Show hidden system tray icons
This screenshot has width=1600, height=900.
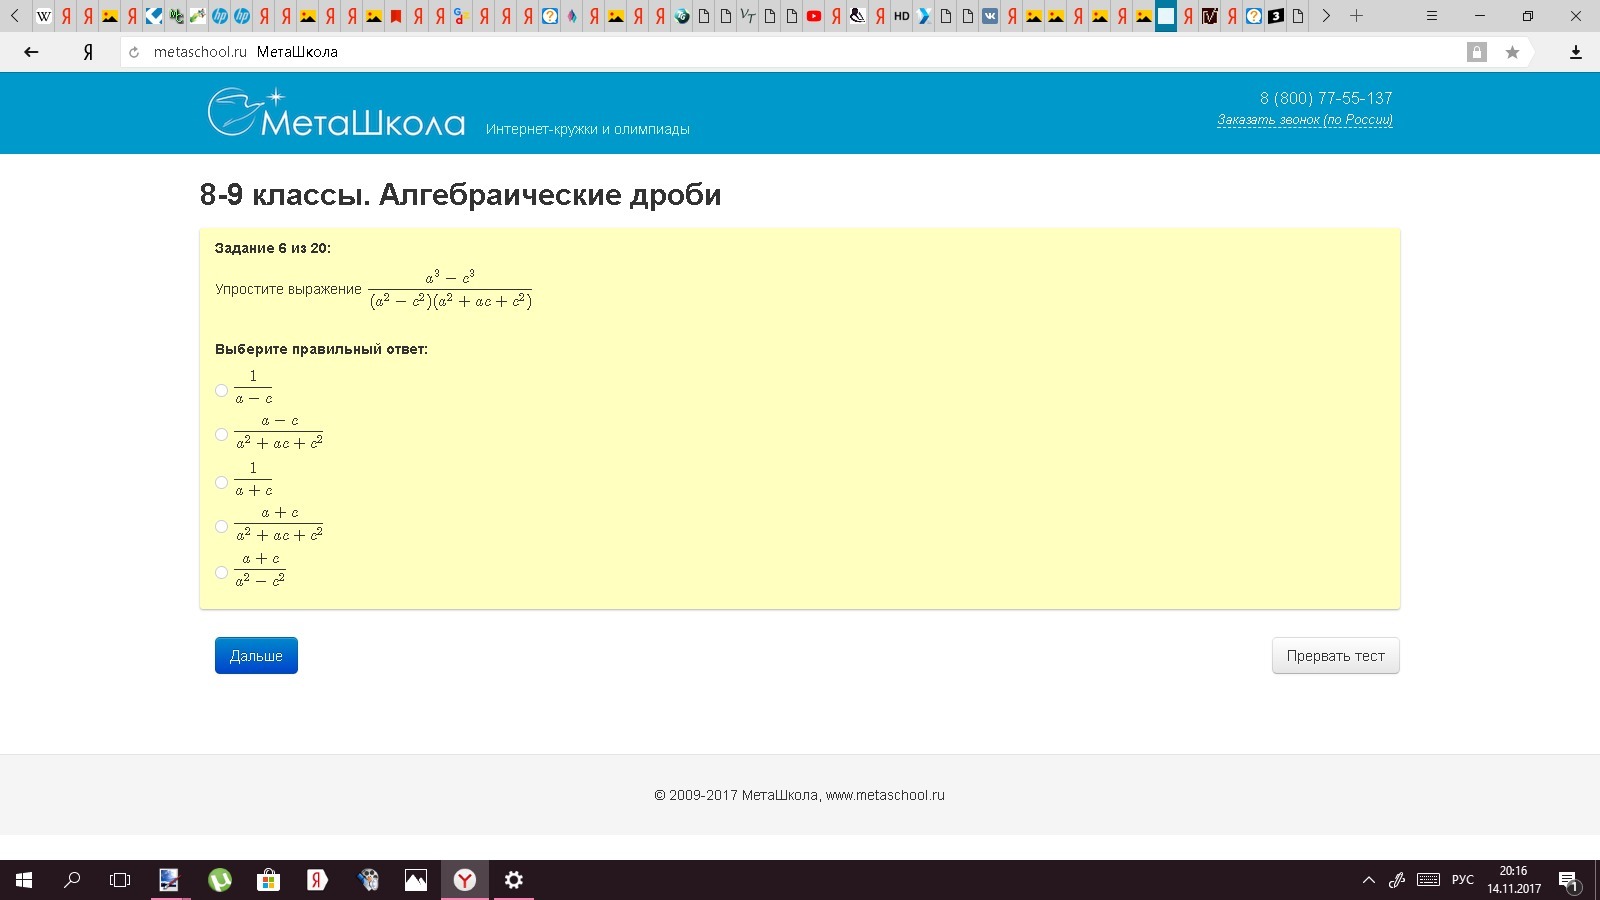[1368, 880]
